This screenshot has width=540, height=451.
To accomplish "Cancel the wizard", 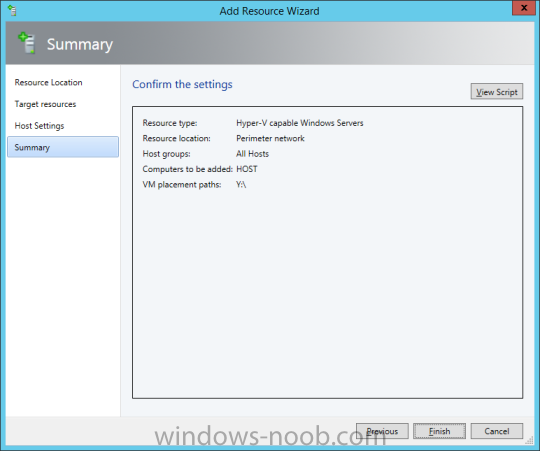I will pos(497,431).
